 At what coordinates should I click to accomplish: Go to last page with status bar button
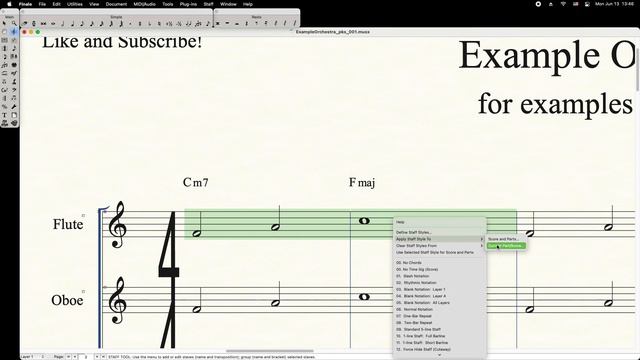[103, 357]
